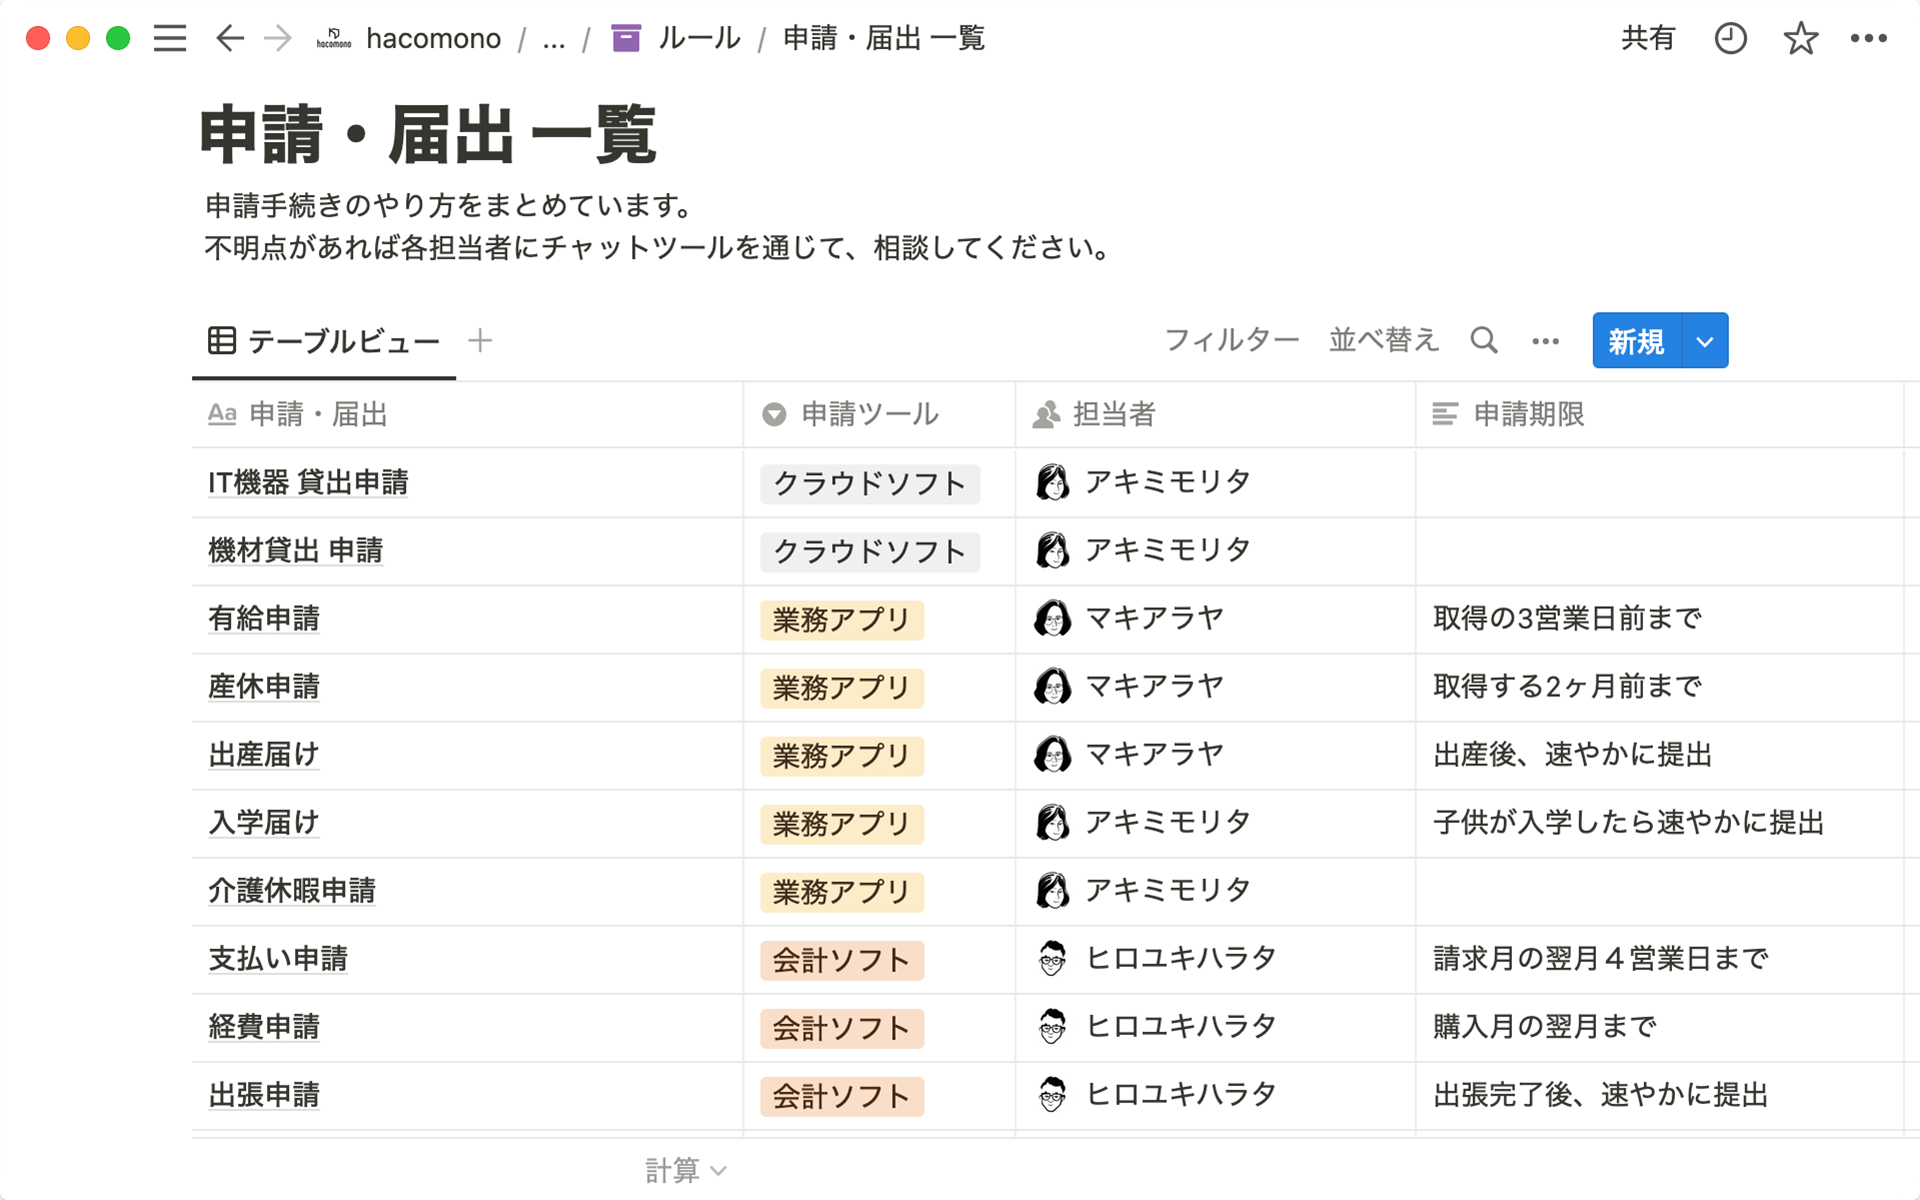Expand the 新規 button dropdown arrow

[x=1705, y=341]
